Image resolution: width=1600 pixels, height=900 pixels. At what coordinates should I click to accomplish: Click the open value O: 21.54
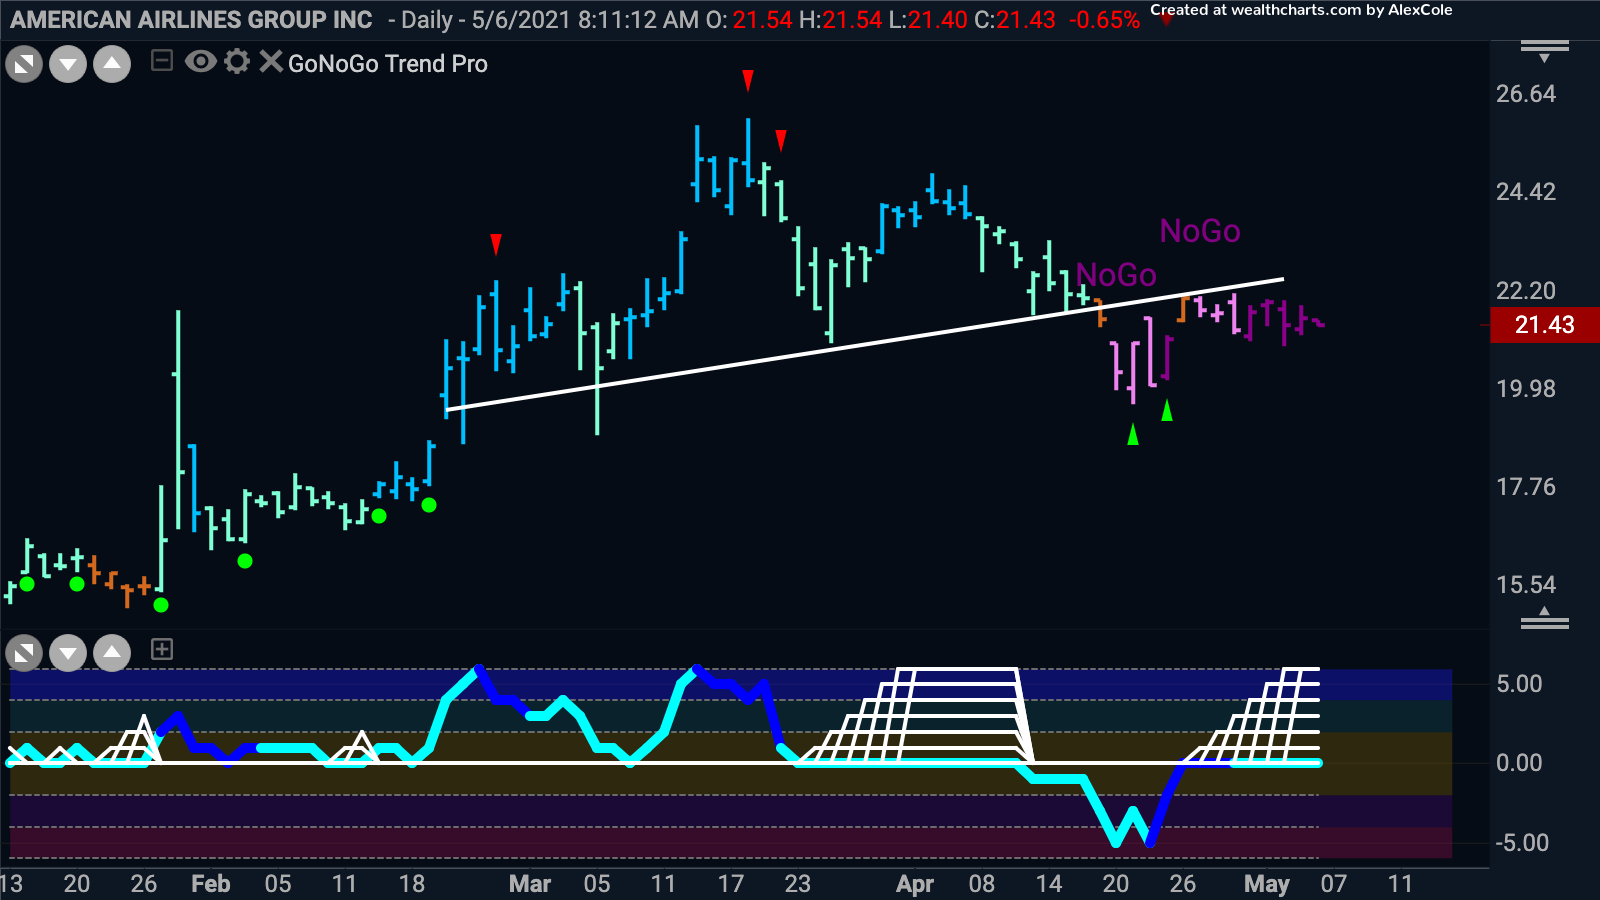point(749,20)
